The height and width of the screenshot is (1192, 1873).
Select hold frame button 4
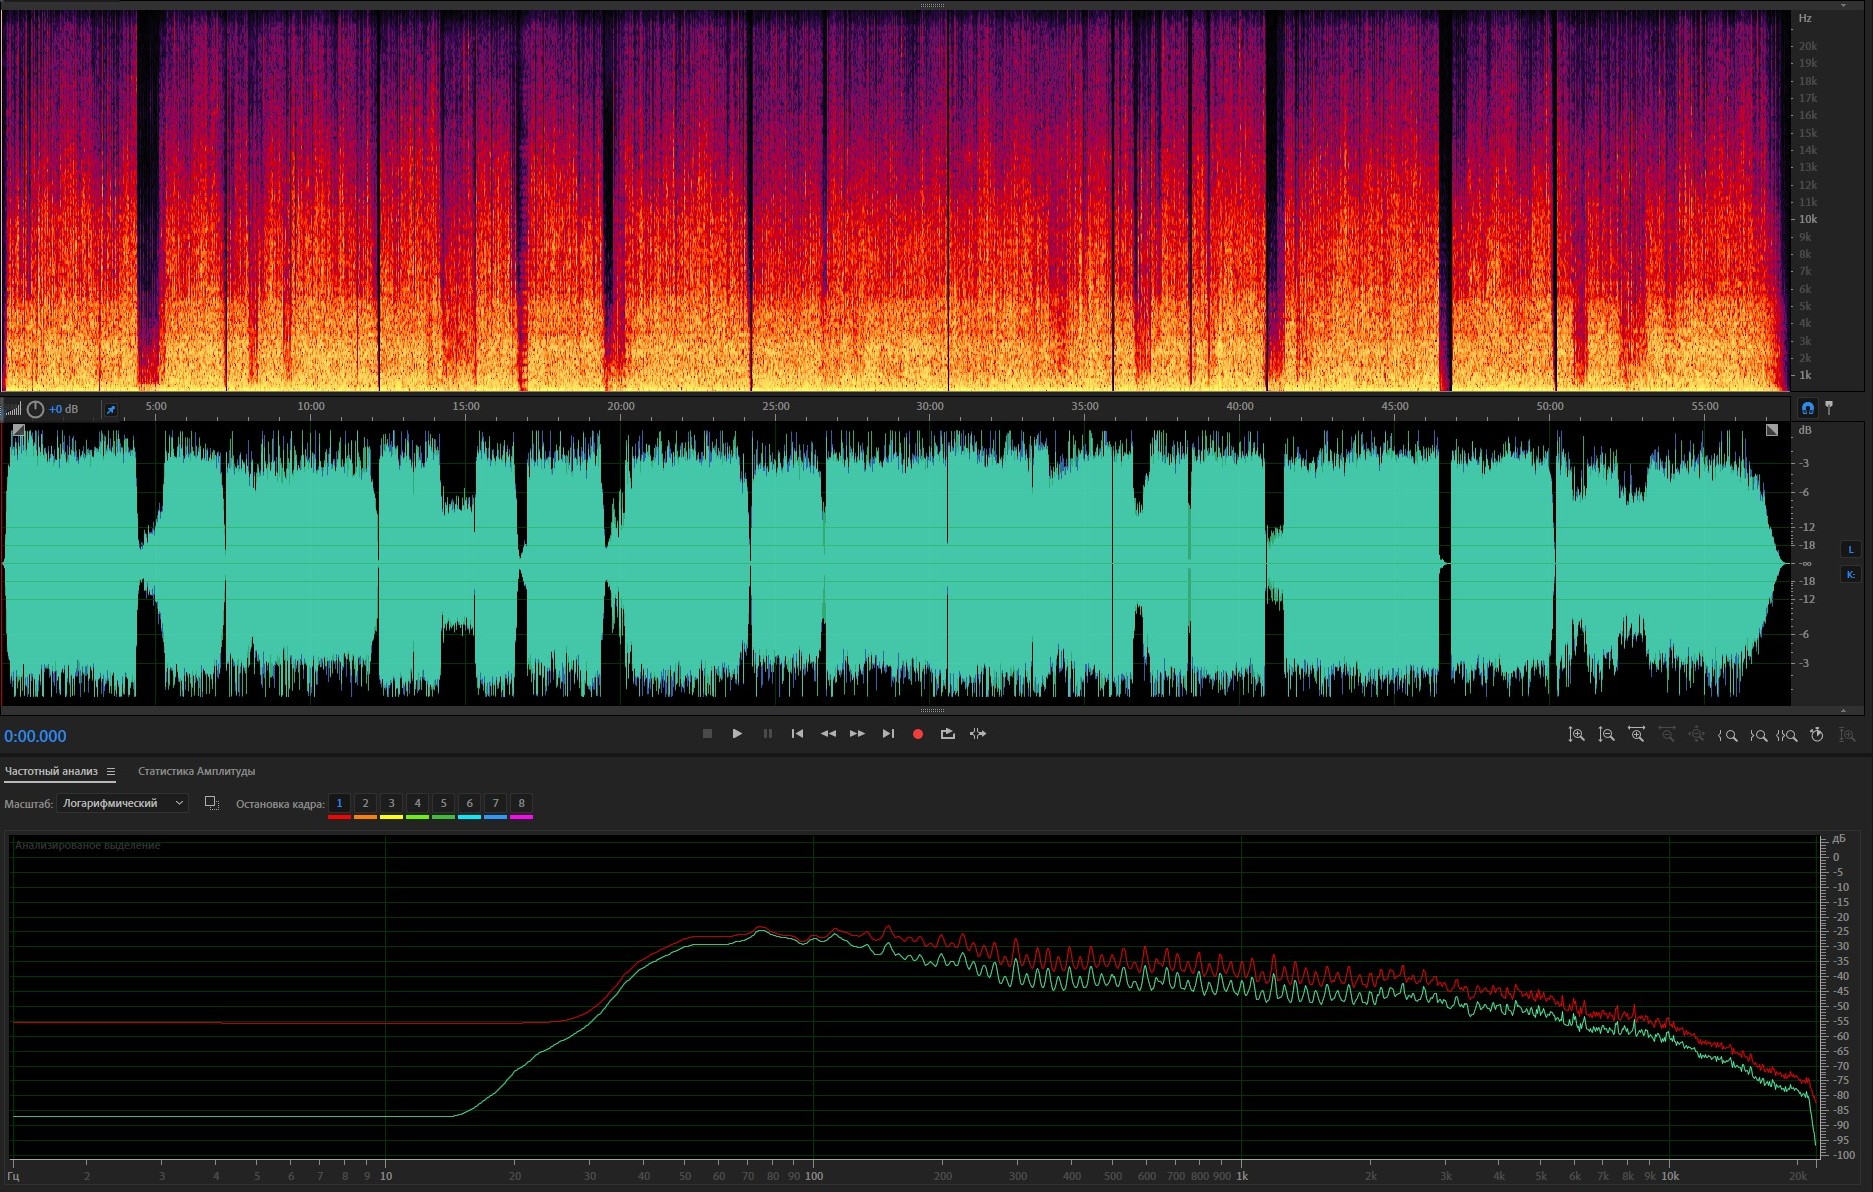pos(417,803)
